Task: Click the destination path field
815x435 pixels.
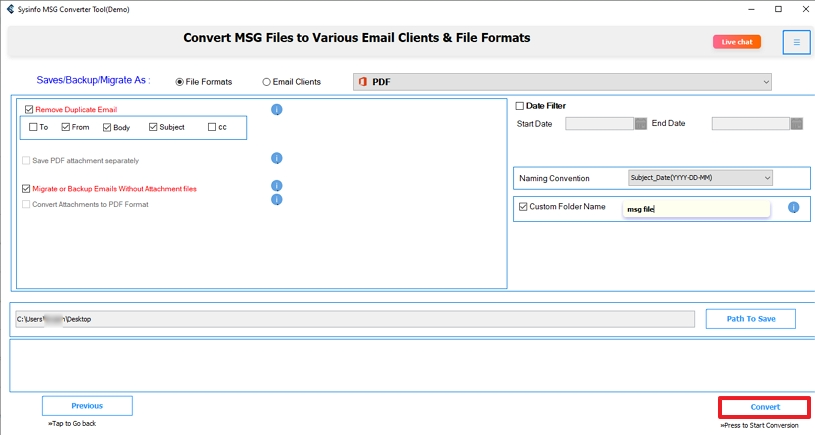Action: 355,319
